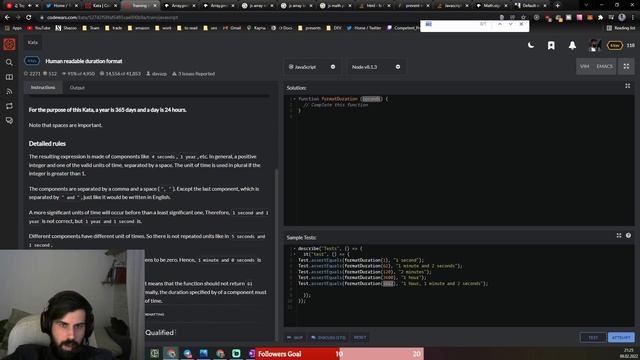Switch to the Instructions tab
Image resolution: width=640 pixels, height=360 pixels.
(x=43, y=87)
